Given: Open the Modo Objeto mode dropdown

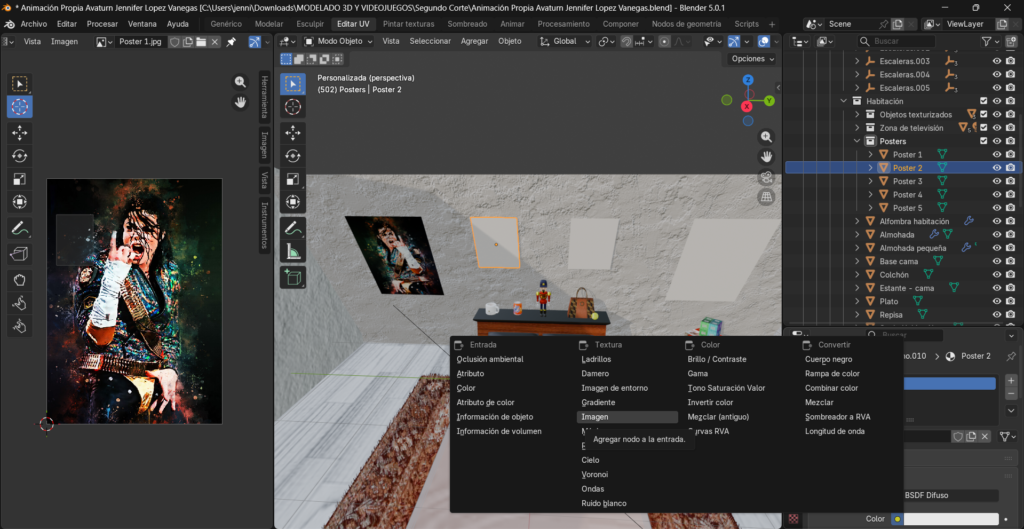Looking at the screenshot, I should click(338, 41).
